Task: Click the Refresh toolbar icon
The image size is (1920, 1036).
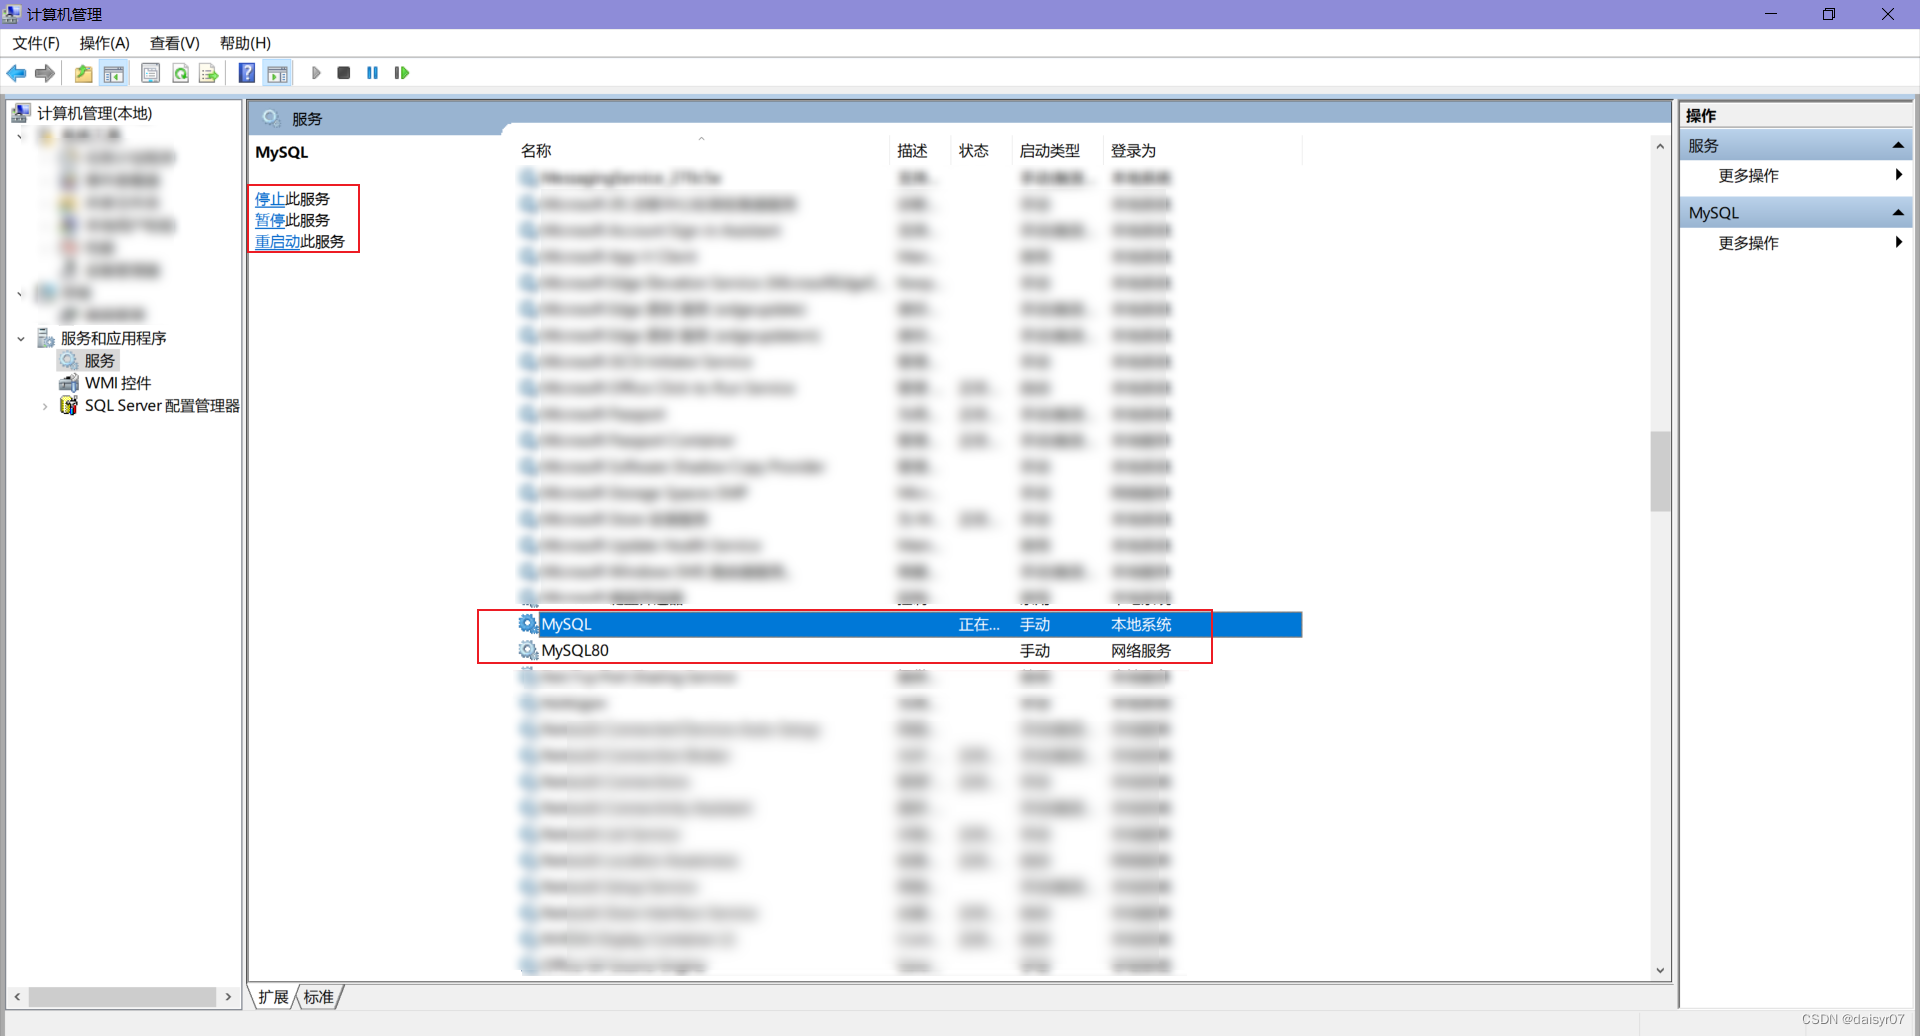Action: [180, 73]
